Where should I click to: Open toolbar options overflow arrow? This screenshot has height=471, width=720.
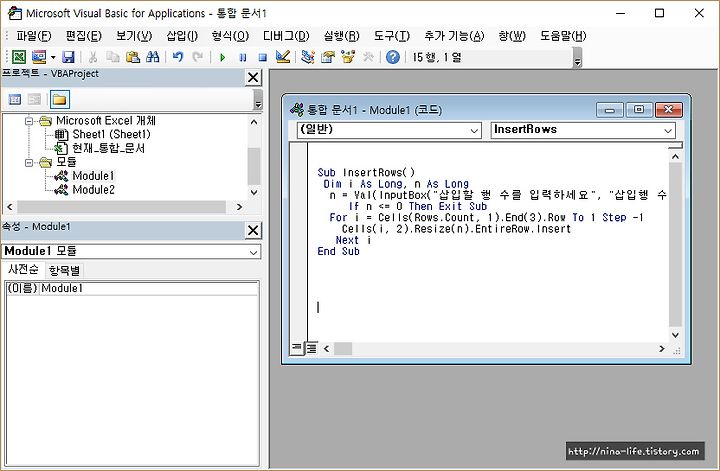coord(578,58)
